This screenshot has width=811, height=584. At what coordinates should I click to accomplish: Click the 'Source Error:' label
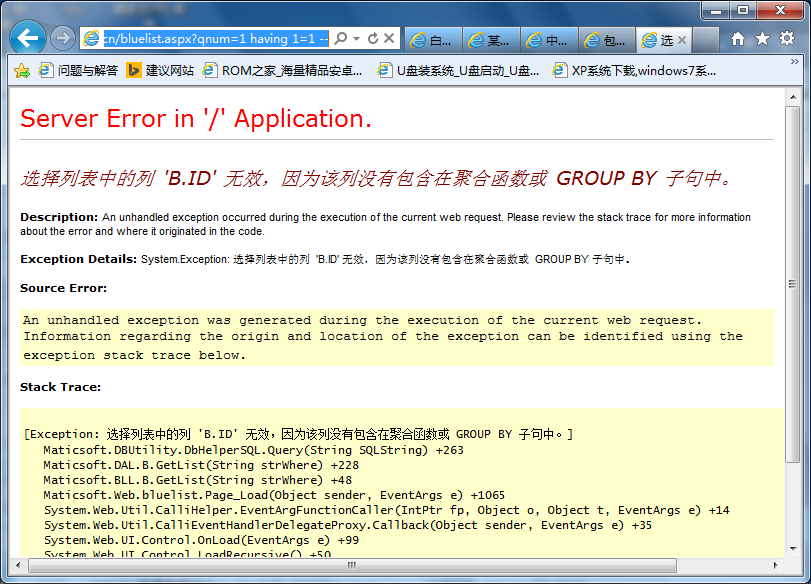64,288
